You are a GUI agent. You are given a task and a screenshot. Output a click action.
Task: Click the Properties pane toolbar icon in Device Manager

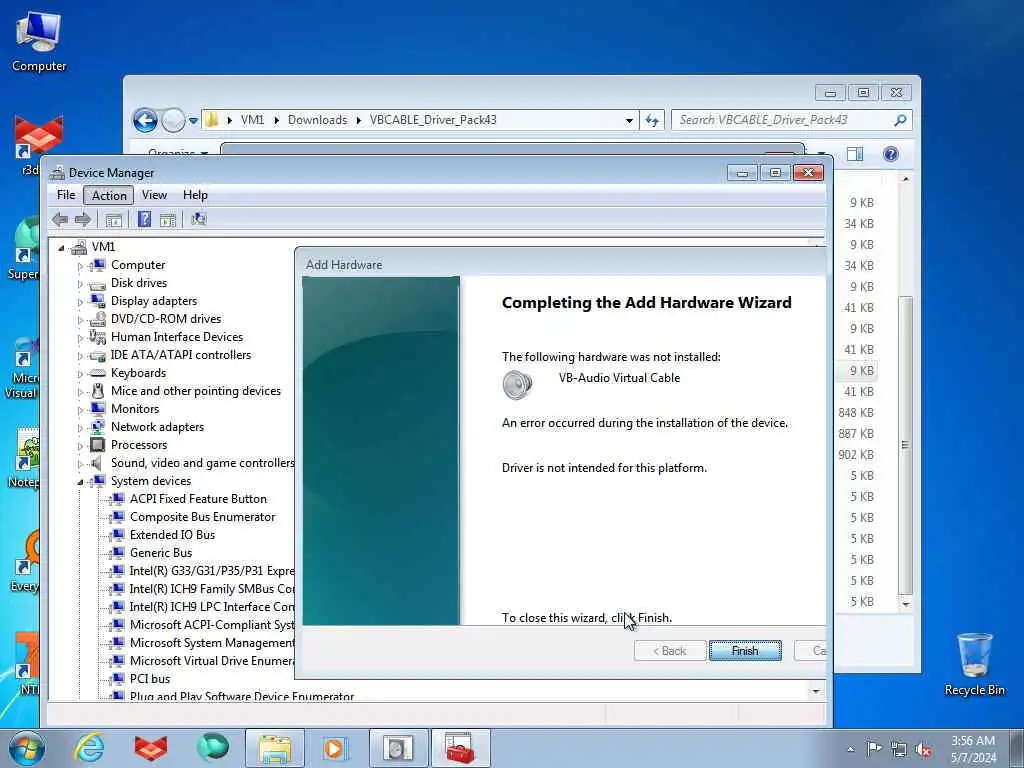point(168,220)
